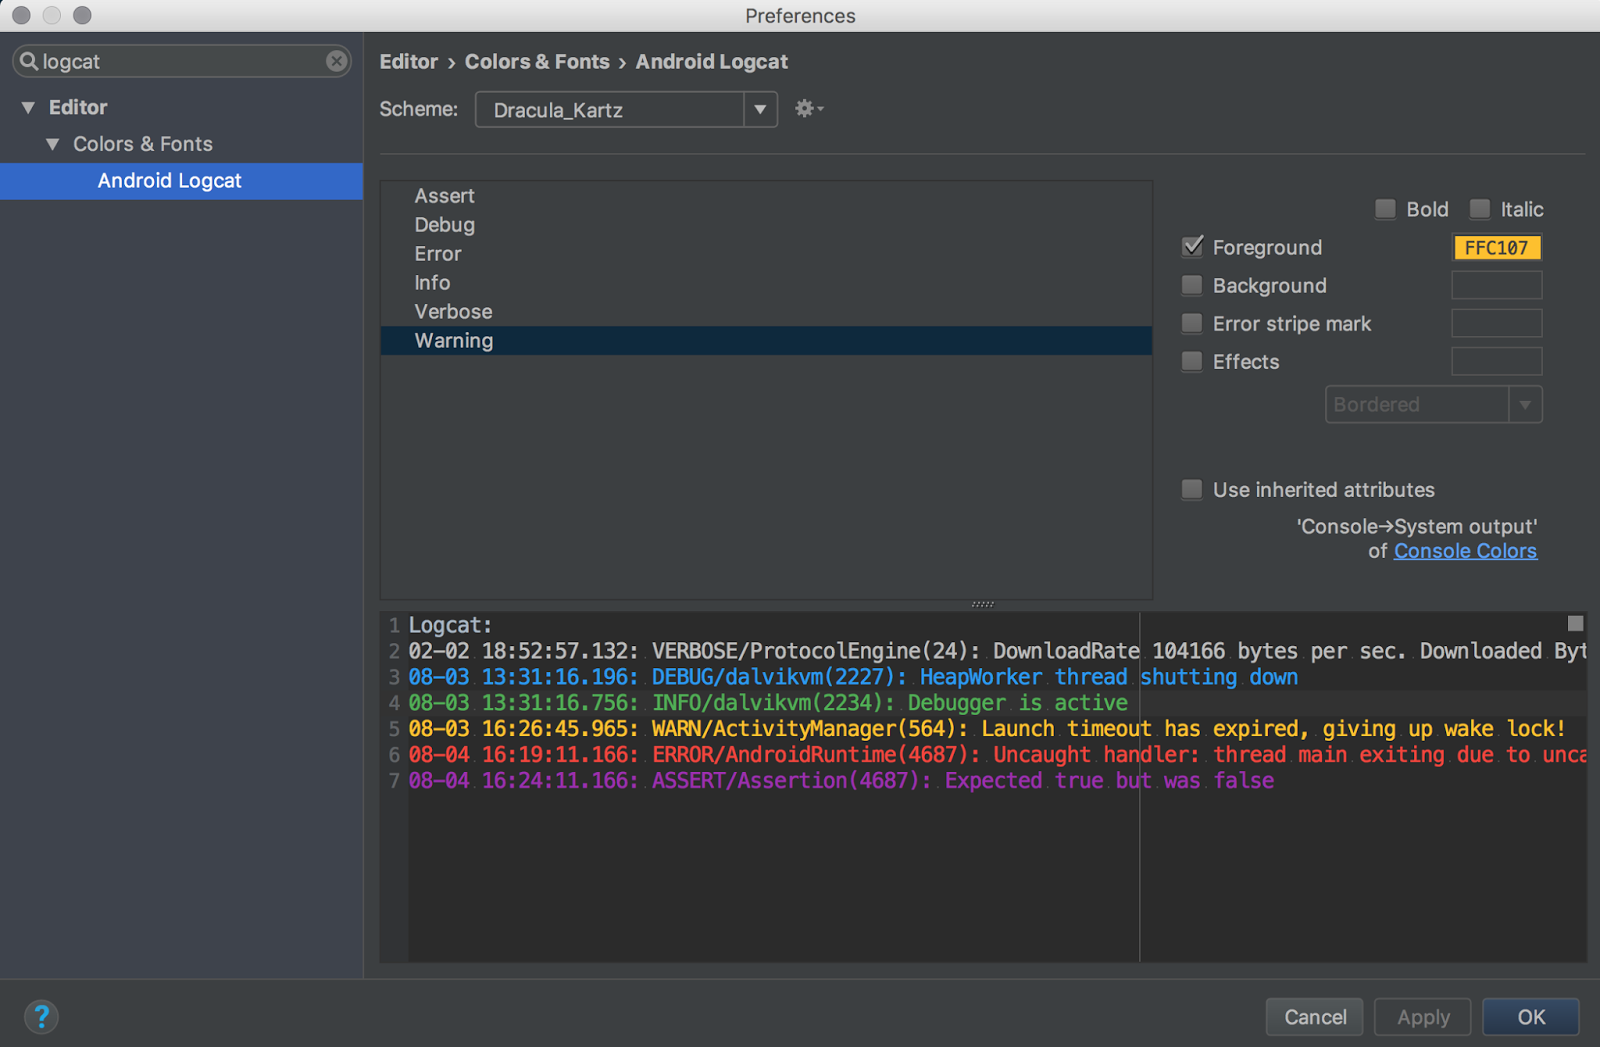
Task: Open the Console Colors link
Action: [1465, 550]
